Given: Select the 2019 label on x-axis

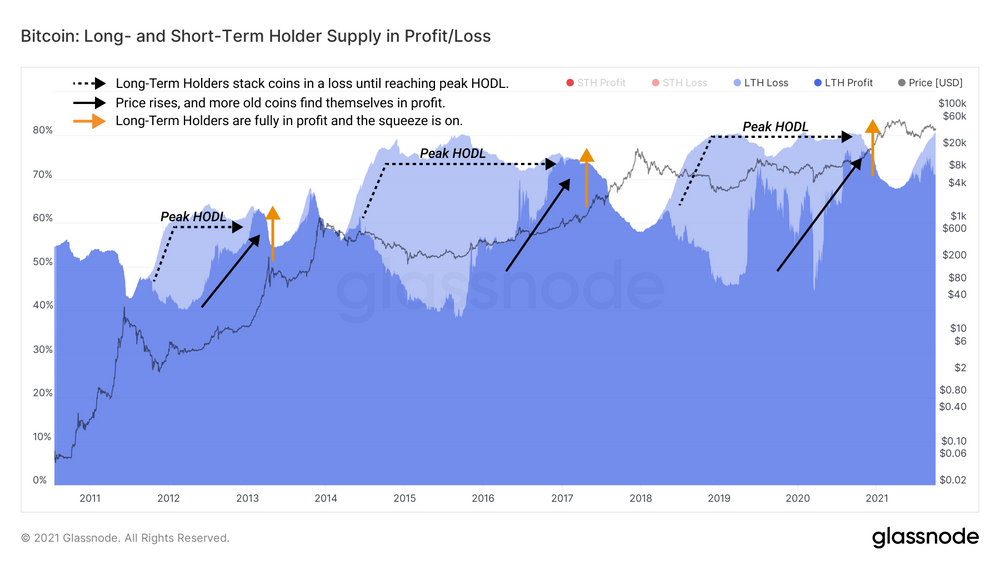Looking at the screenshot, I should (718, 497).
